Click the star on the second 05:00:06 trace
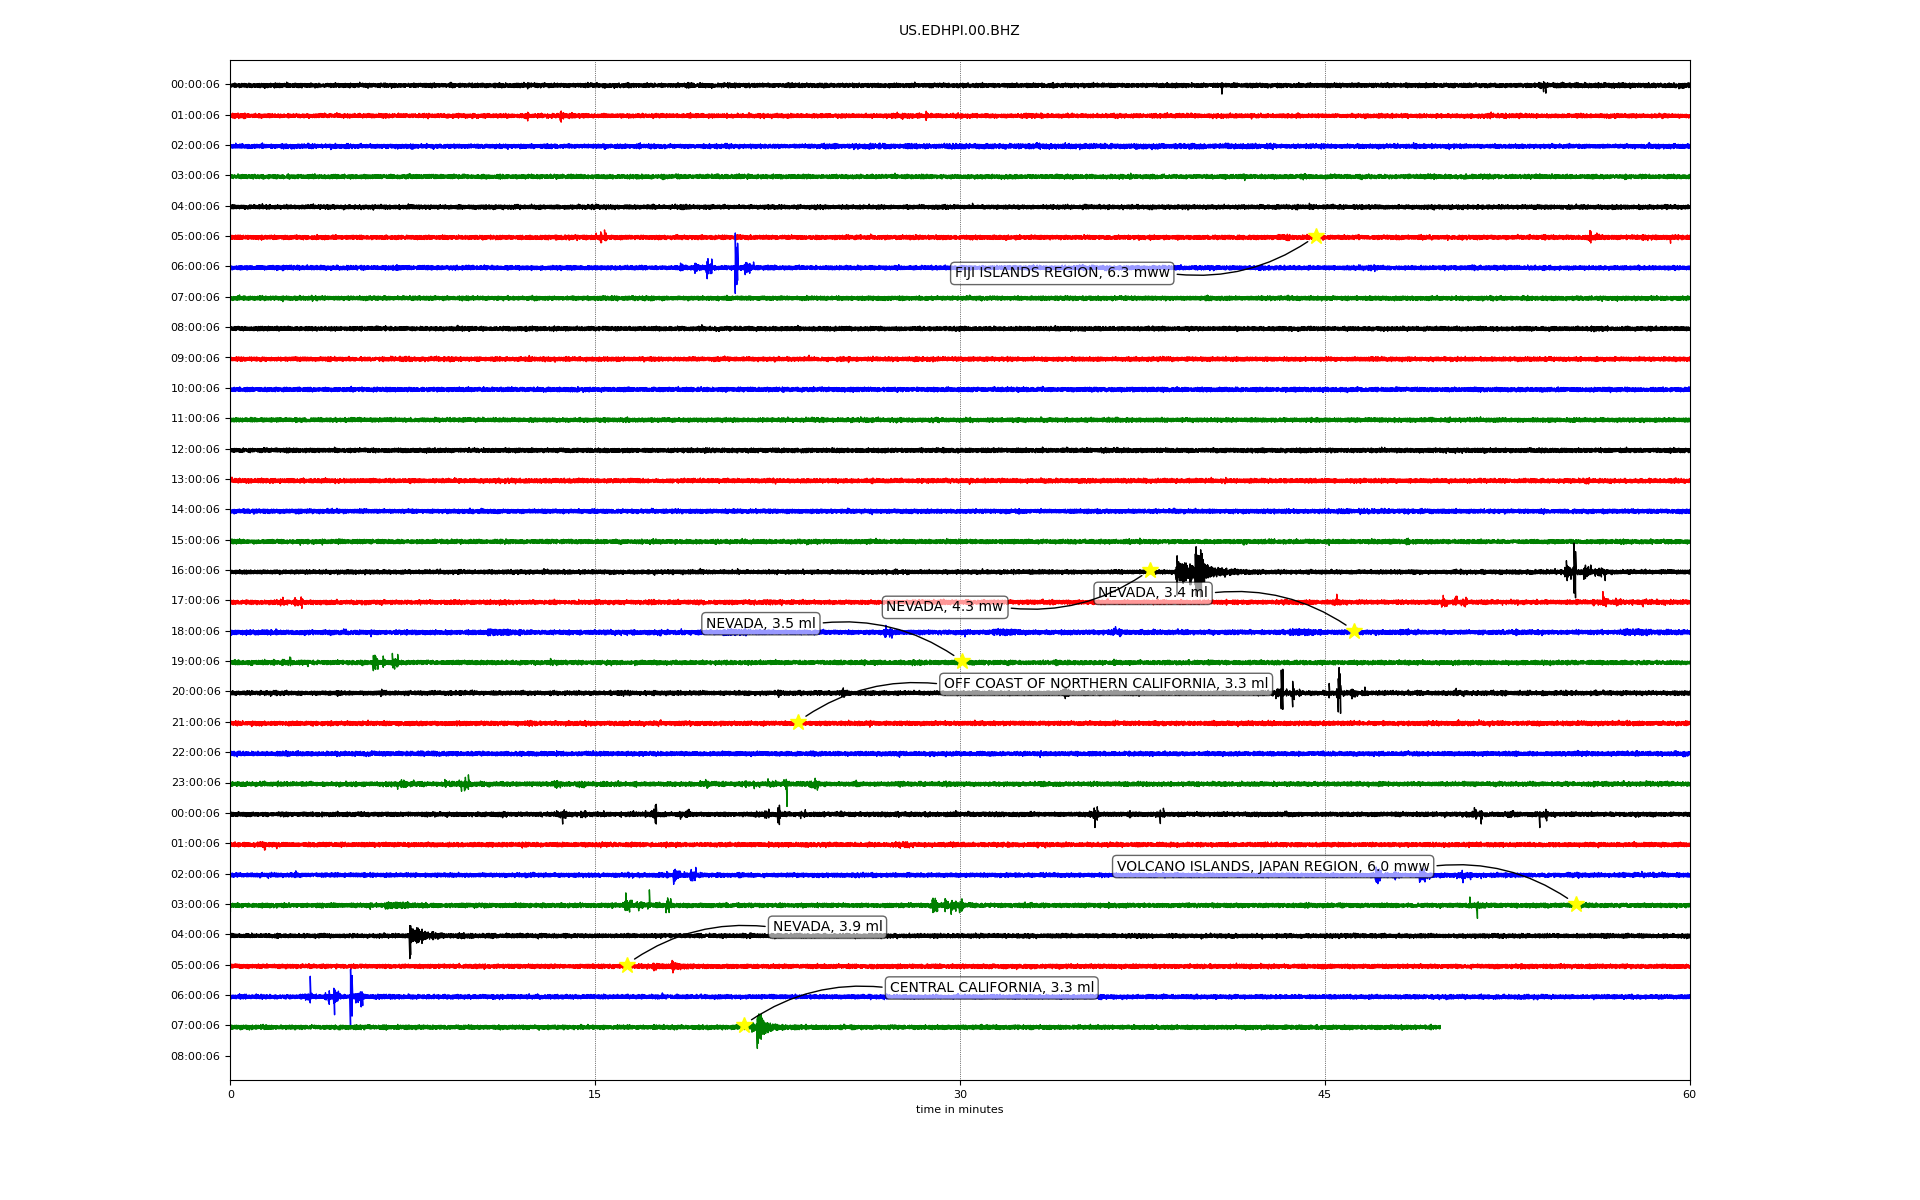Screen dimensions: 1920x1200 [x=627, y=965]
